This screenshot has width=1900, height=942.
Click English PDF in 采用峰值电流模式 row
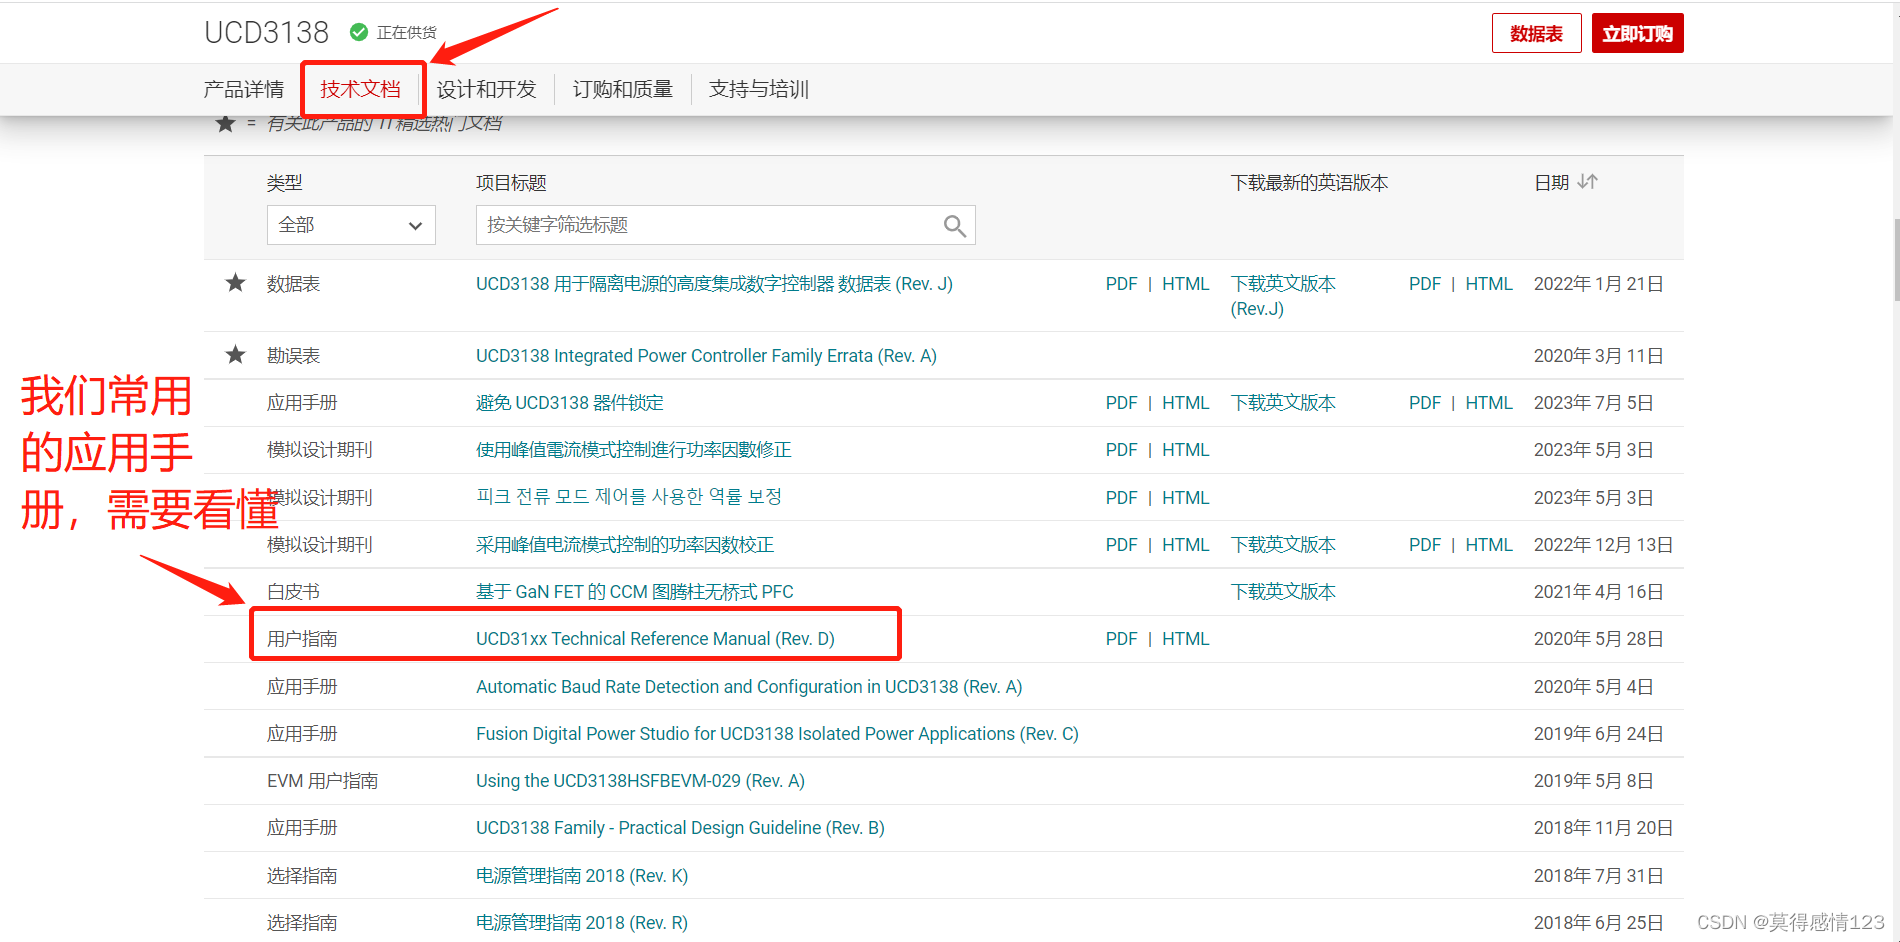(1425, 545)
